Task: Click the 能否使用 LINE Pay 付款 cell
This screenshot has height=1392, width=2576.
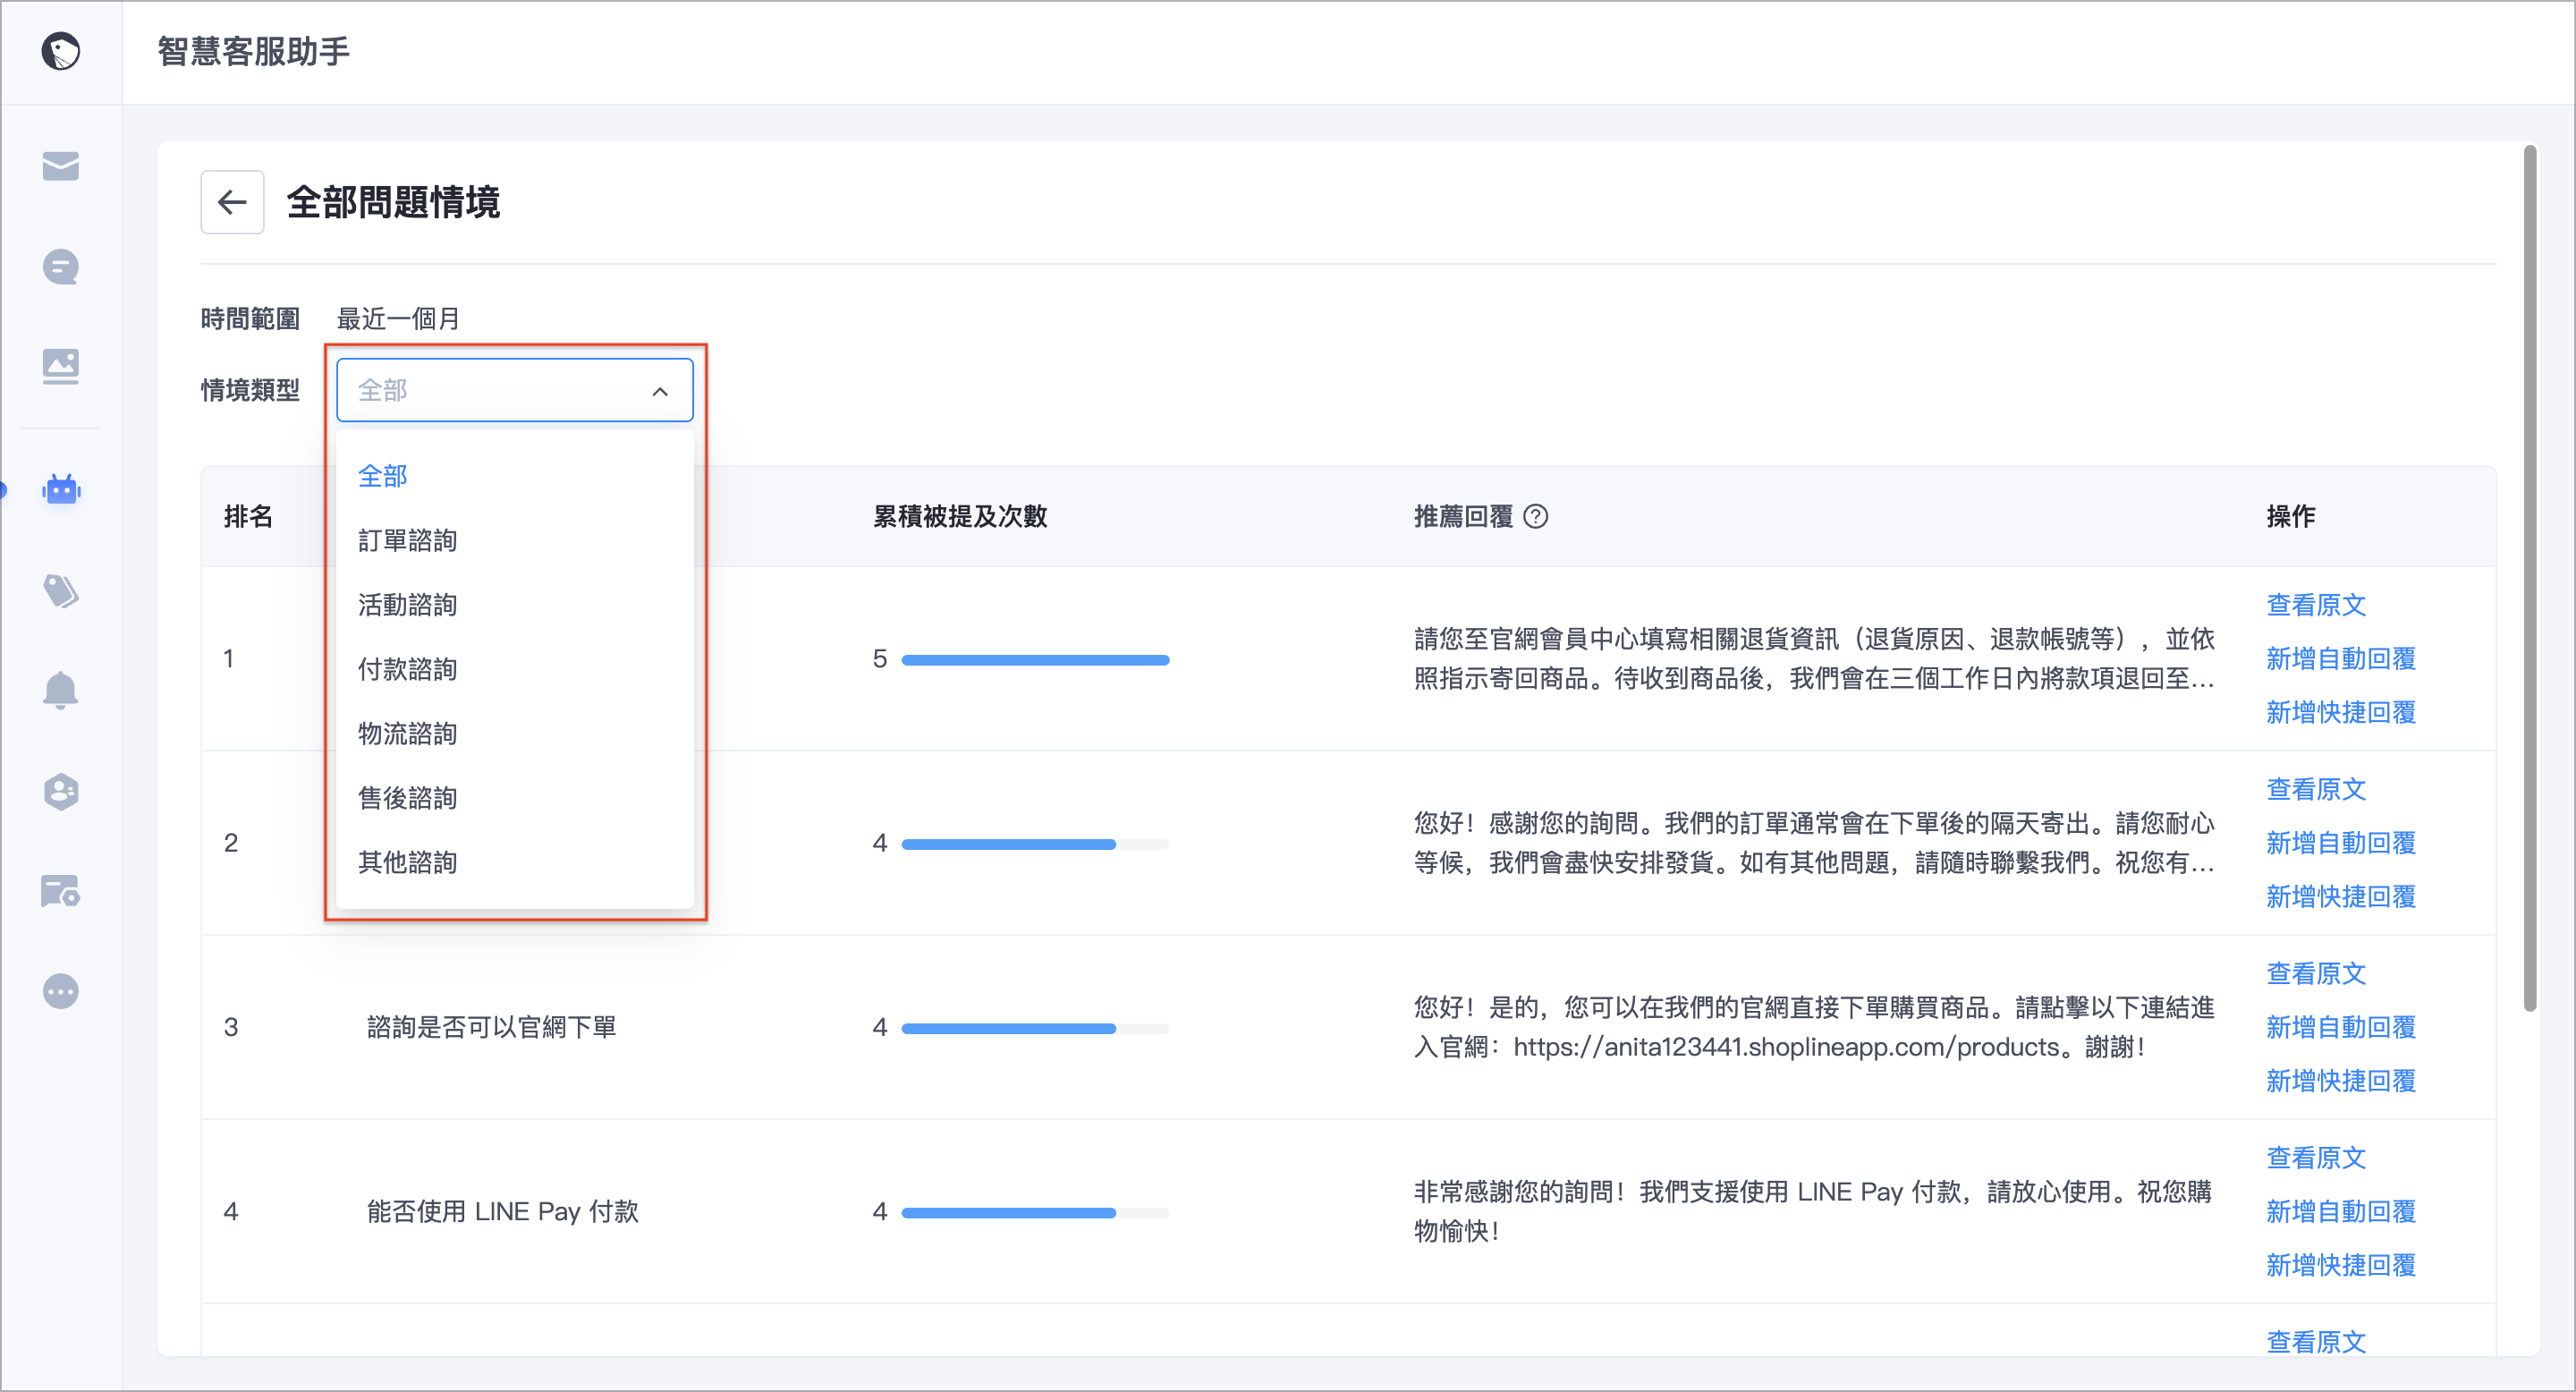Action: (502, 1212)
